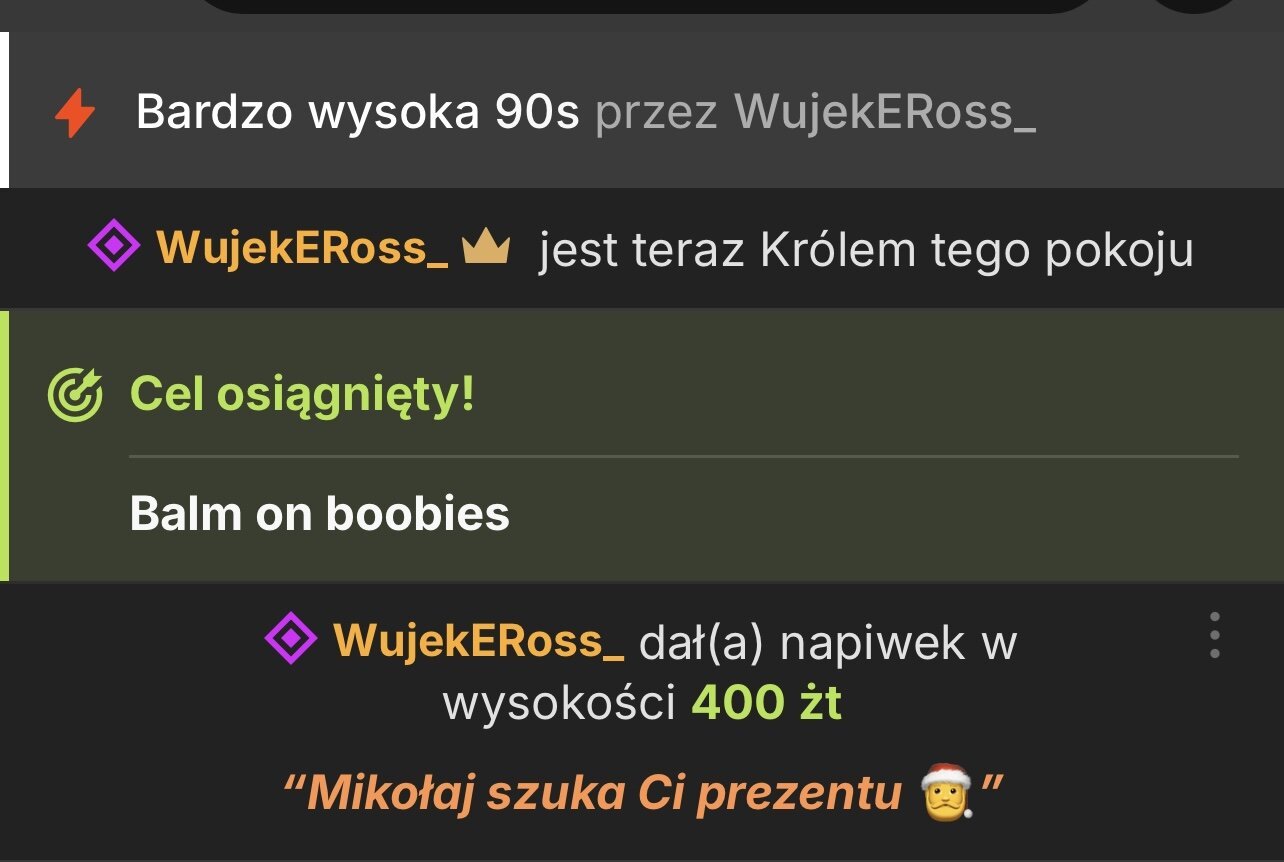1284x862 pixels.
Task: Click the round button at top right corner
Action: 1195,5
